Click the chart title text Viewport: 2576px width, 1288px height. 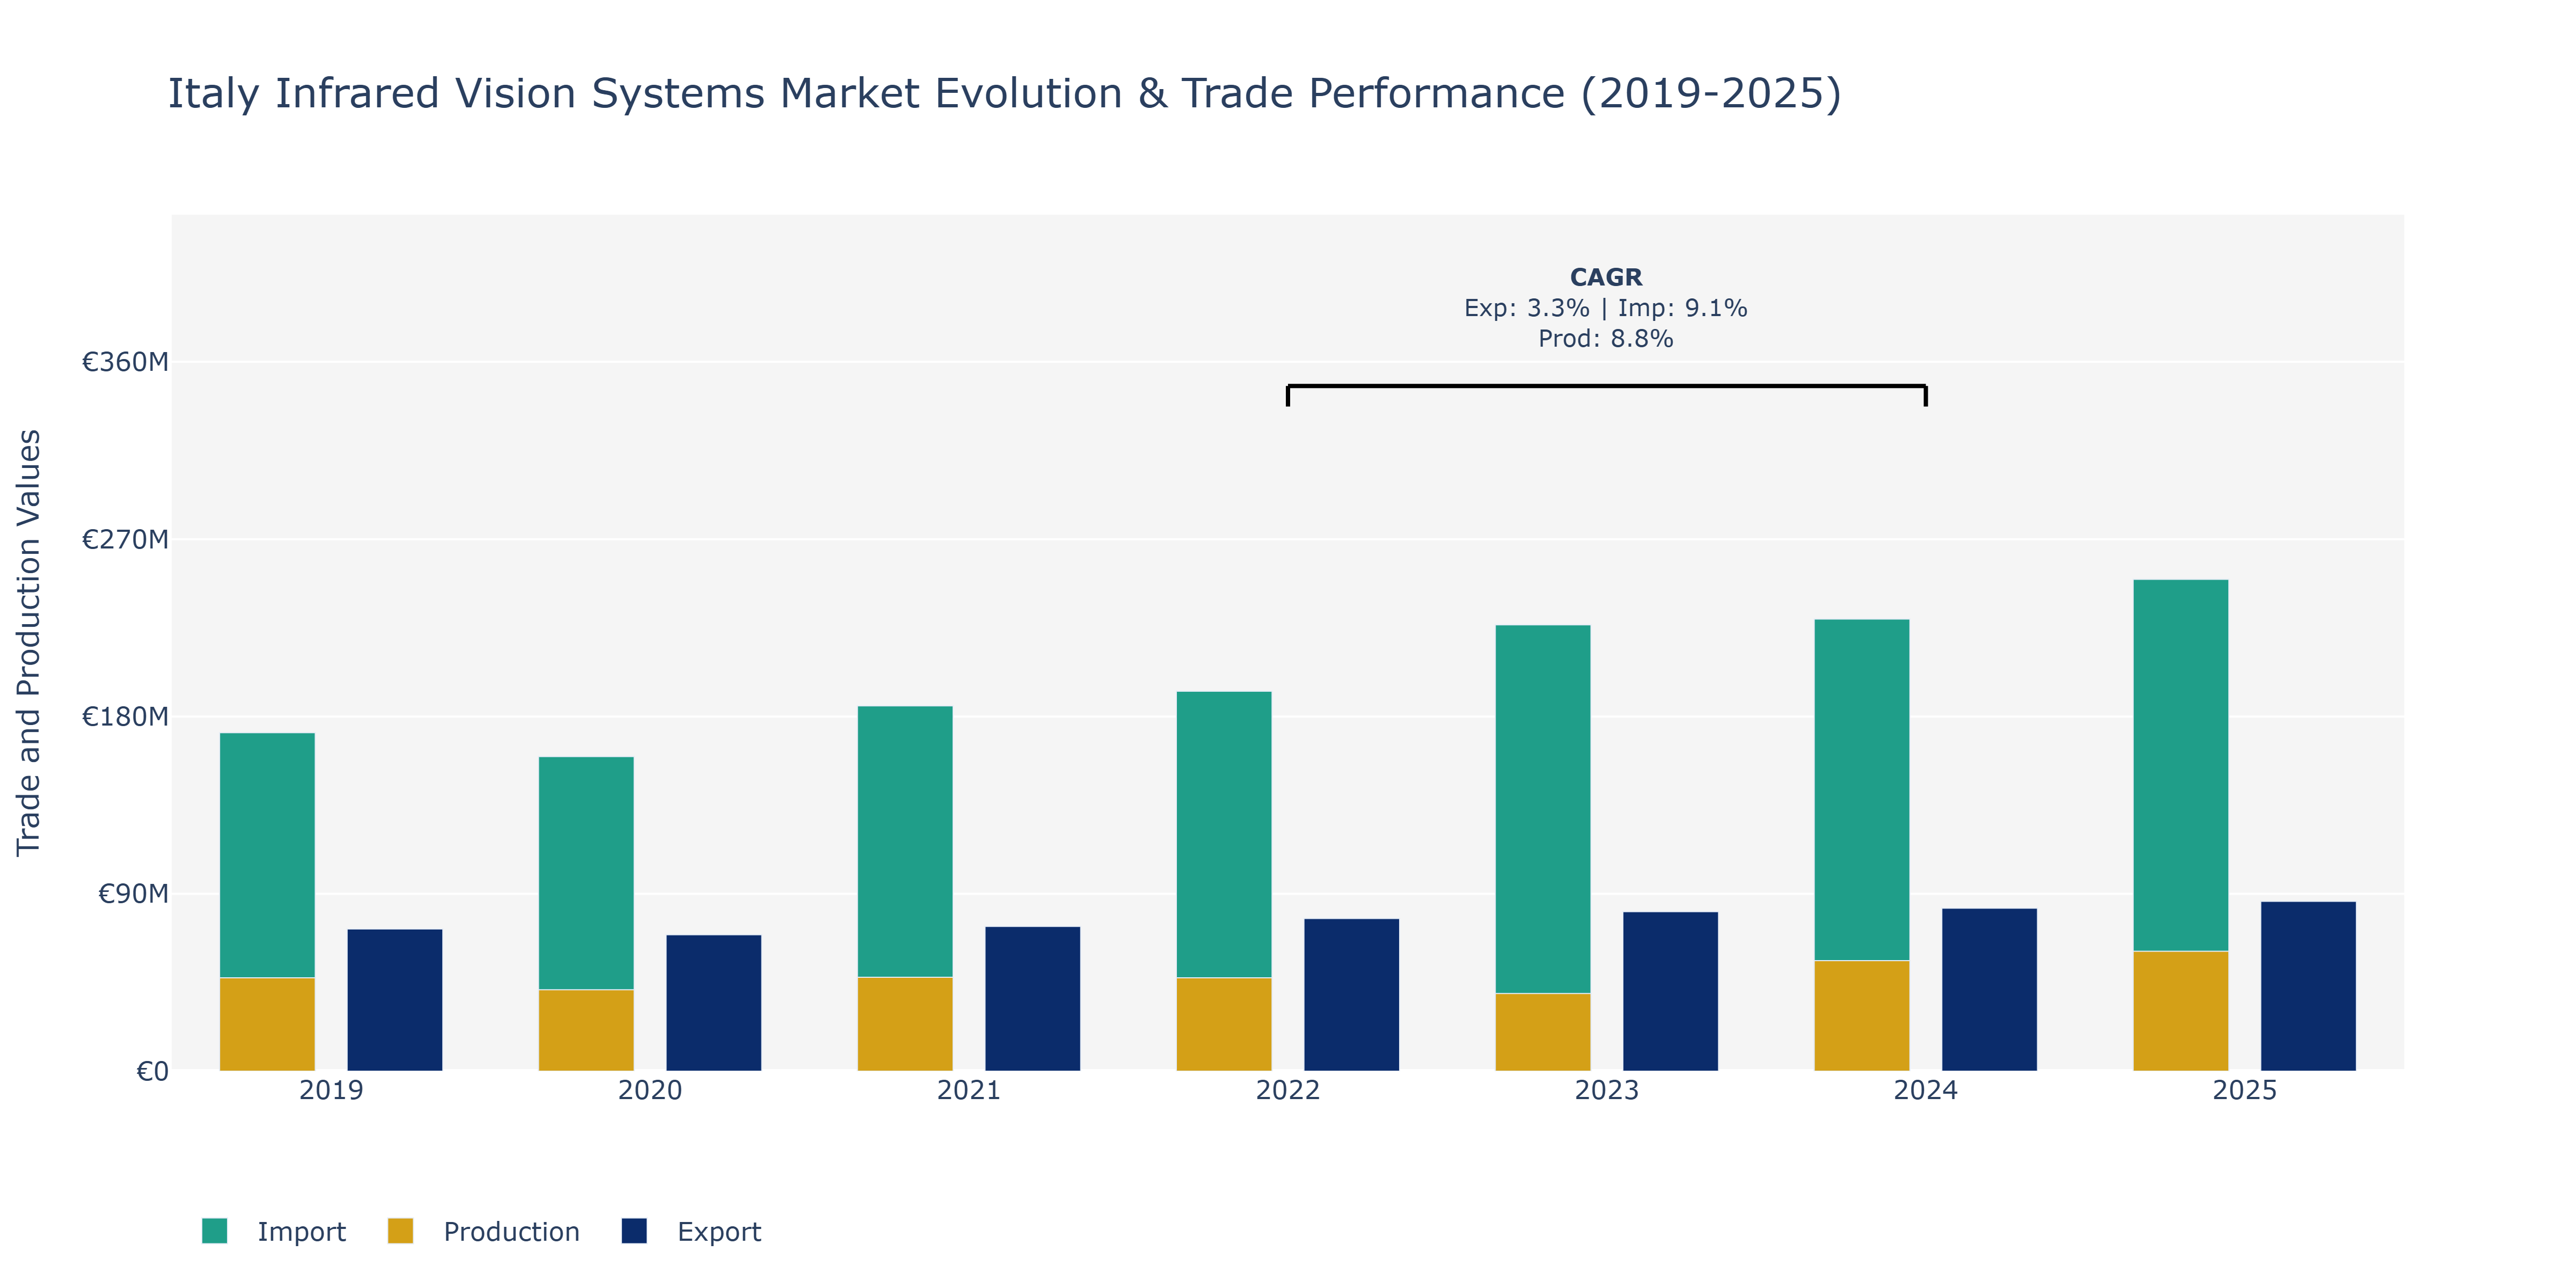pyautogui.click(x=1004, y=93)
